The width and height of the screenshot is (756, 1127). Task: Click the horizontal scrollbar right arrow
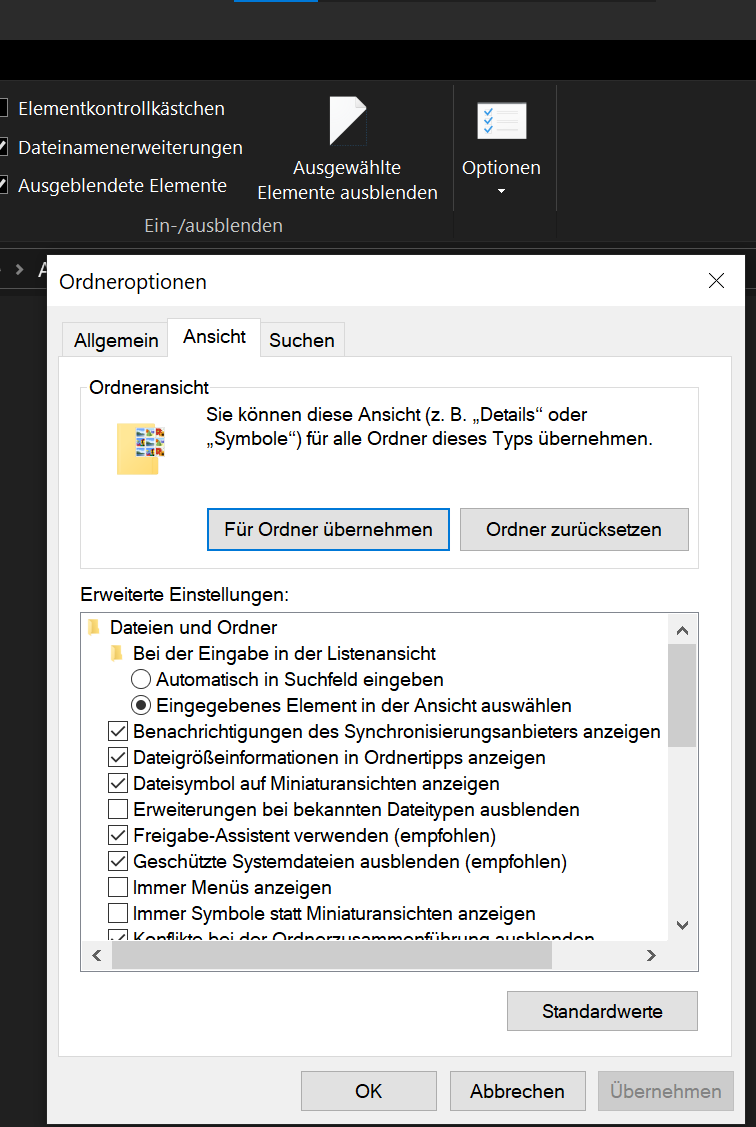click(651, 956)
